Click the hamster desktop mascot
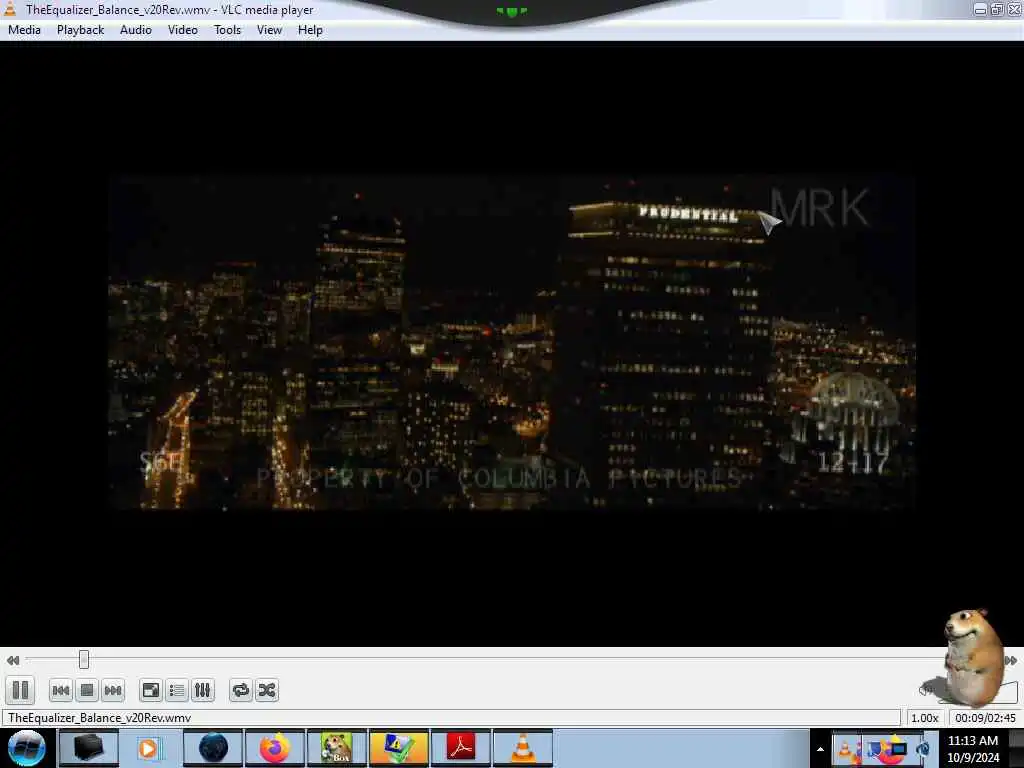Viewport: 1024px width, 768px height. [x=973, y=656]
